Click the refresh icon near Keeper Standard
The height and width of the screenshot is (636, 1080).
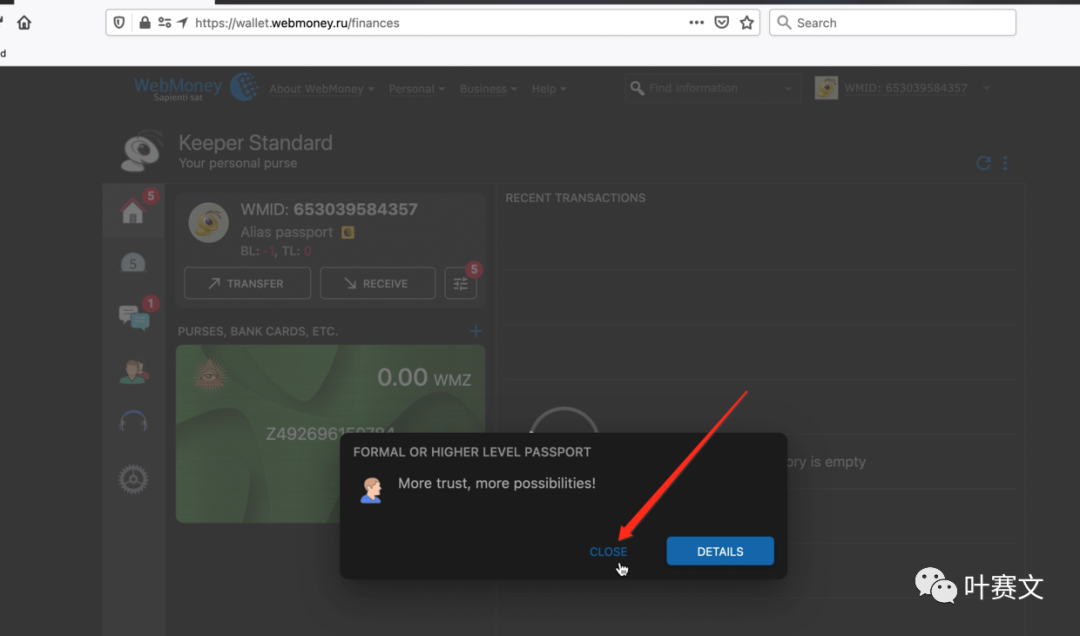983,163
